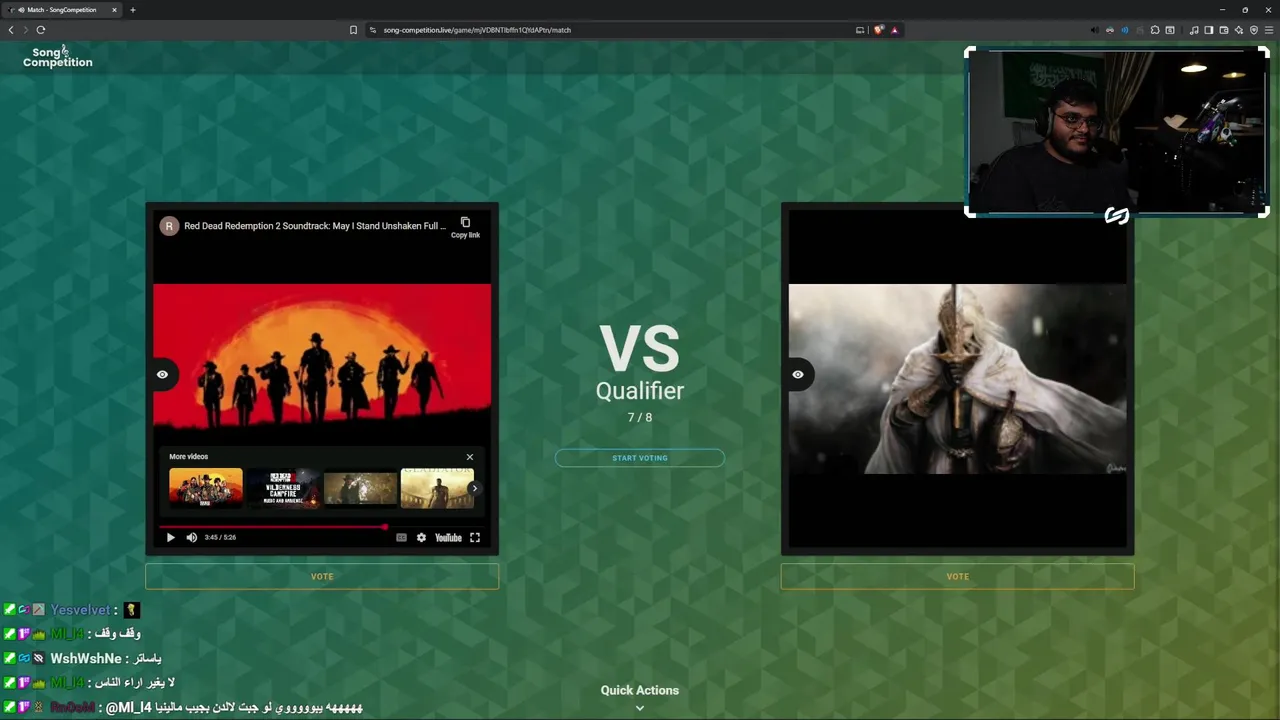
Task: Open a new browser tab
Action: (x=132, y=10)
